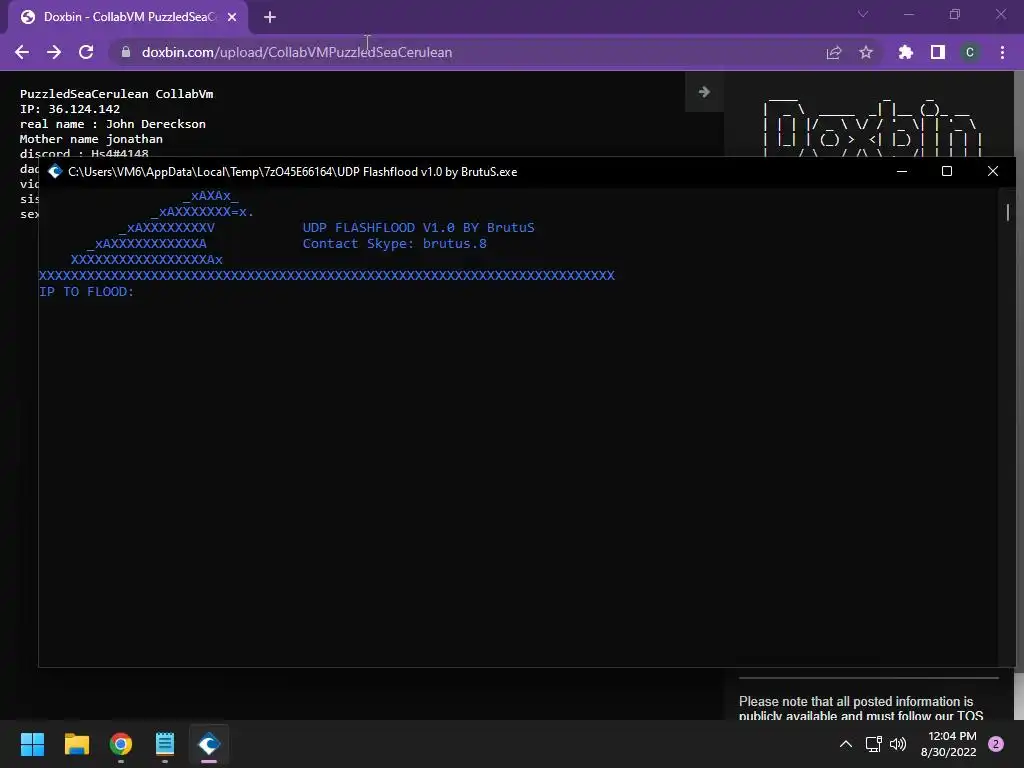This screenshot has width=1024, height=768.
Task: Click 'IP: 36.124.142' text line
Action: tap(70, 109)
